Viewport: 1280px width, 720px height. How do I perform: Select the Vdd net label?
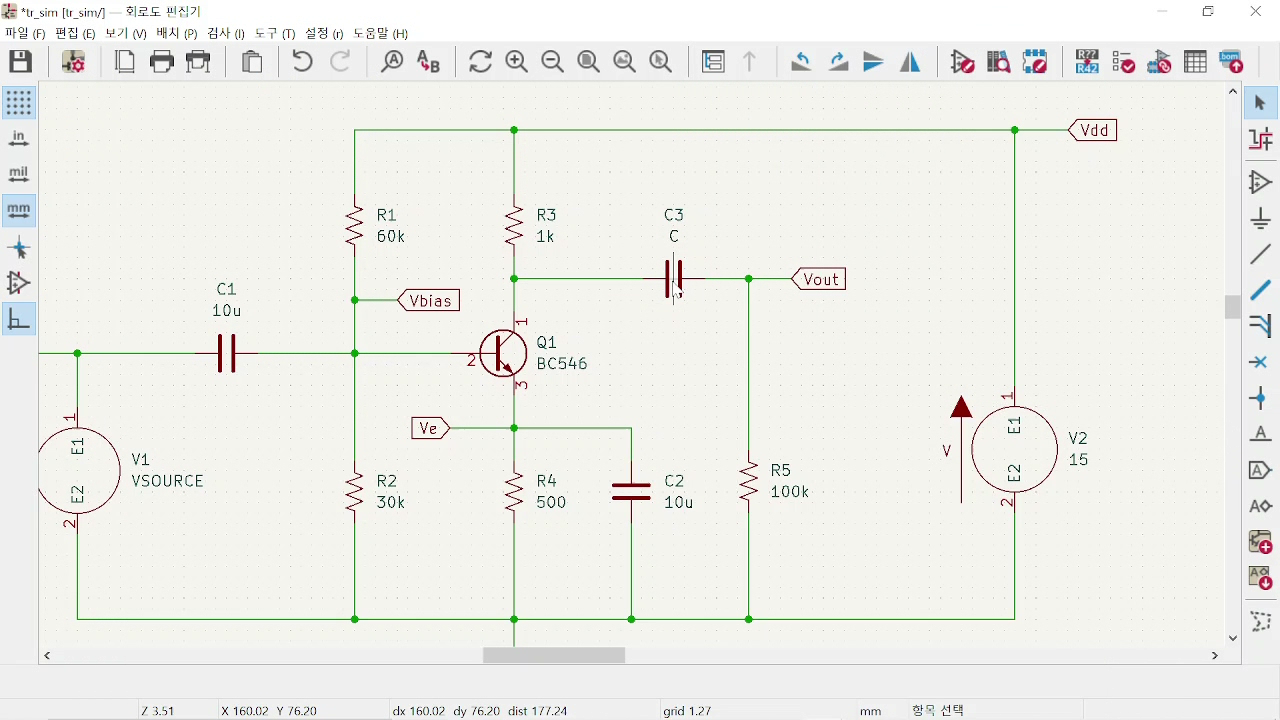[x=1092, y=130]
